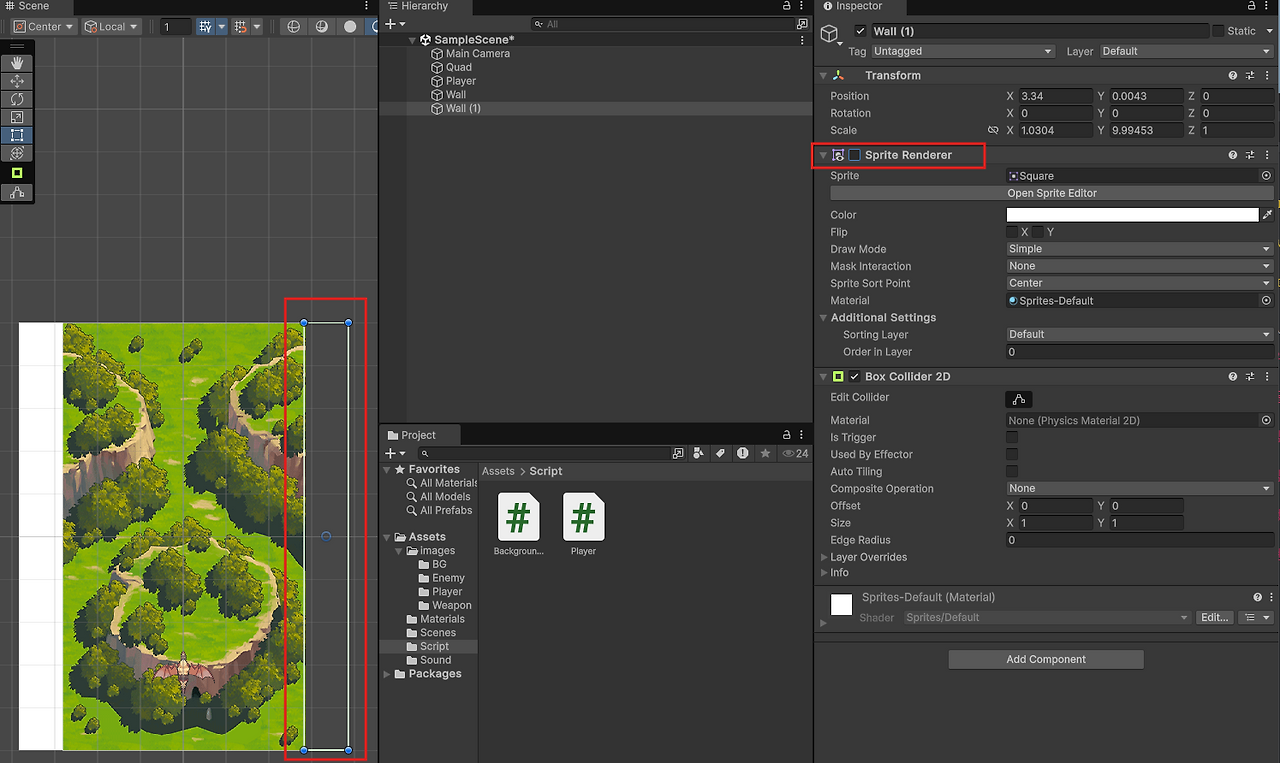Viewport: 1280px width, 763px height.
Task: Click the Open Sprite Editor button
Action: tap(1052, 193)
